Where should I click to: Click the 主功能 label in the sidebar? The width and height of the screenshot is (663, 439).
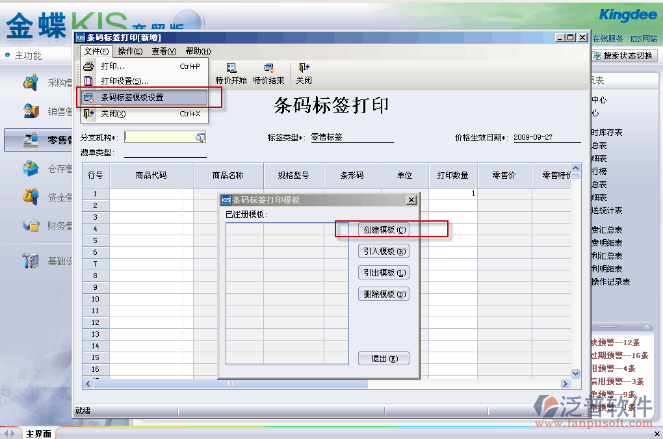[x=28, y=55]
